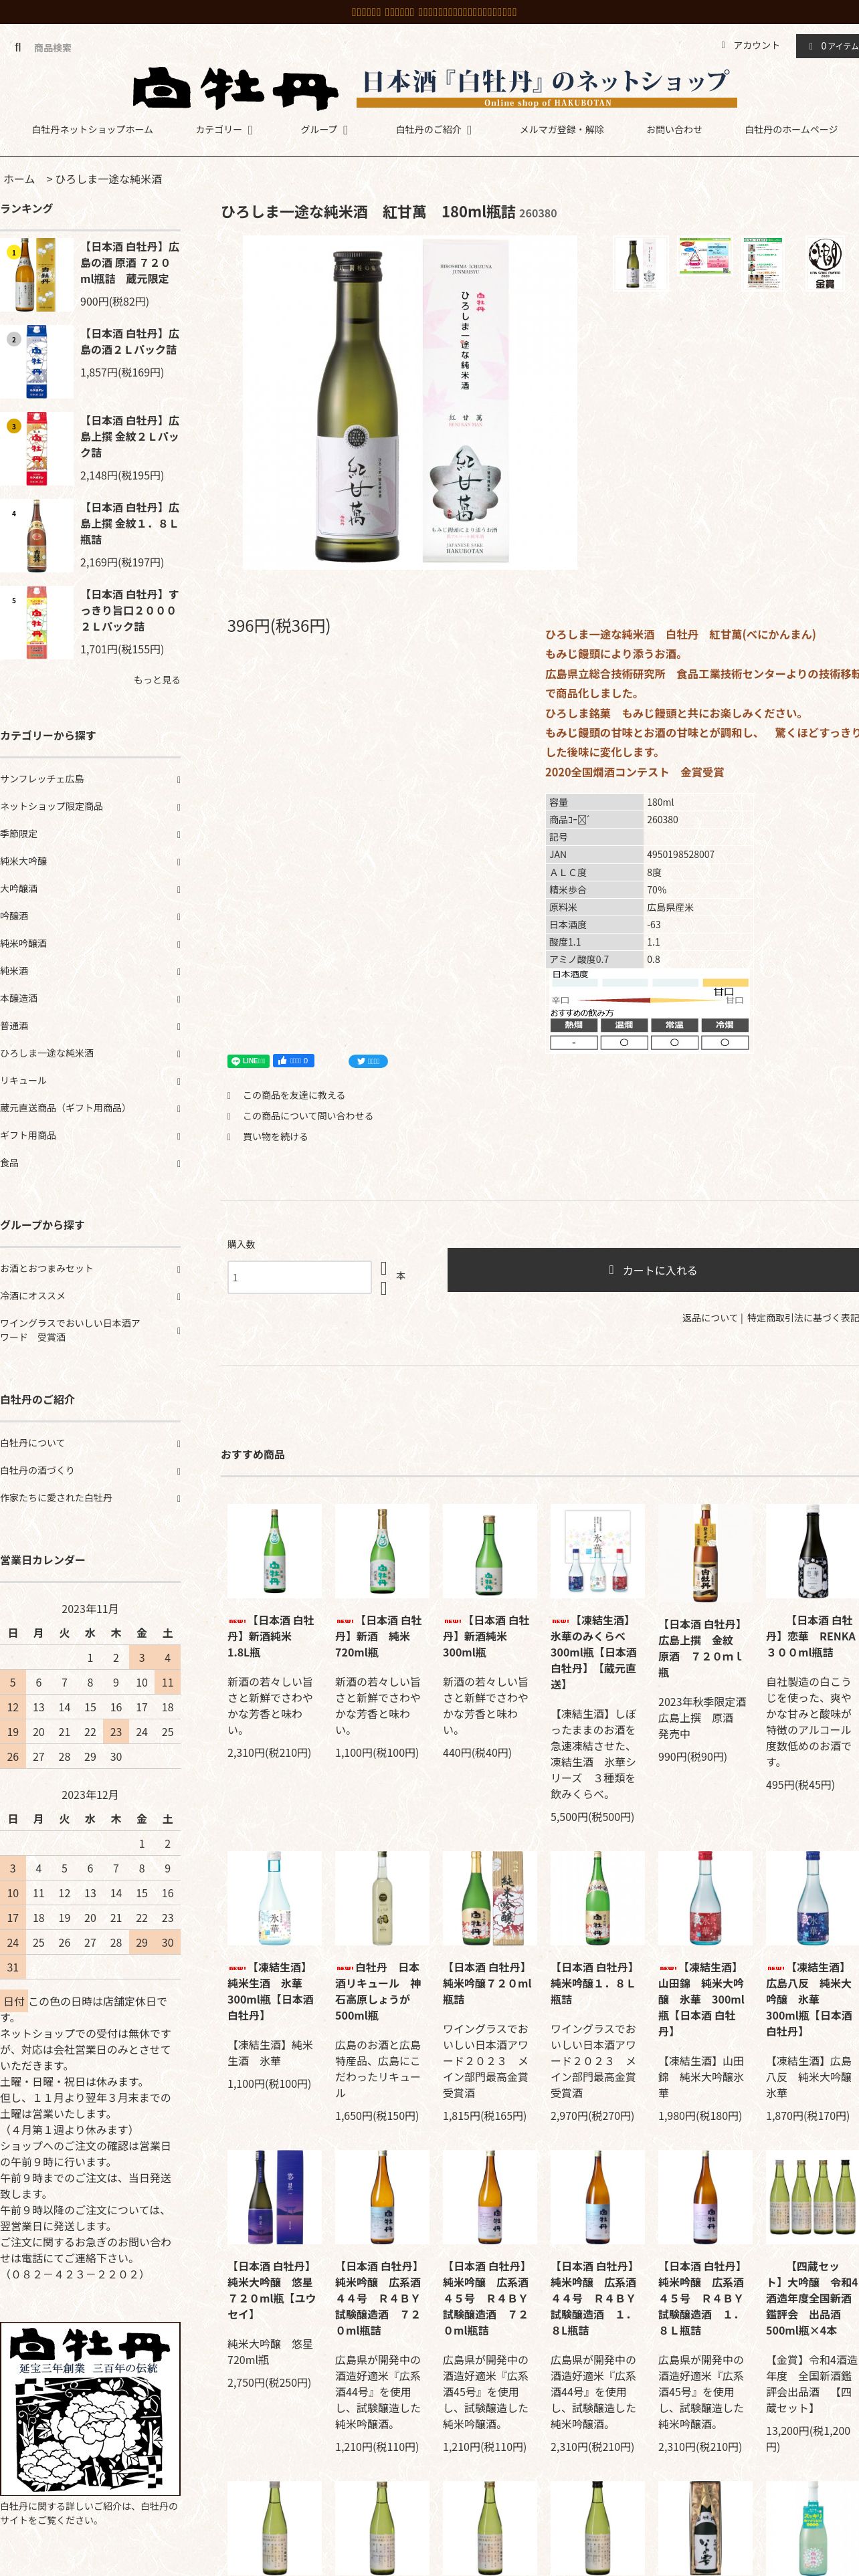
Task: Open 純米大吟醸 category
Action: pyautogui.click(x=90, y=860)
